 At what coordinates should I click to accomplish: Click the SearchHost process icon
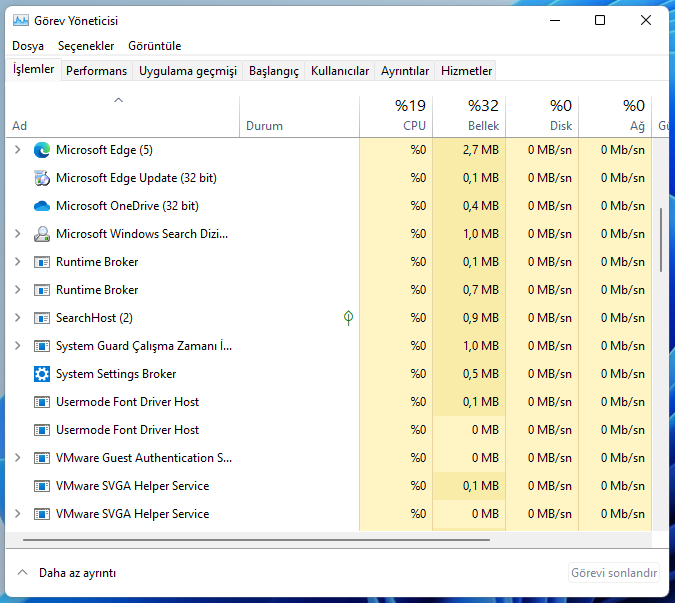coord(42,318)
